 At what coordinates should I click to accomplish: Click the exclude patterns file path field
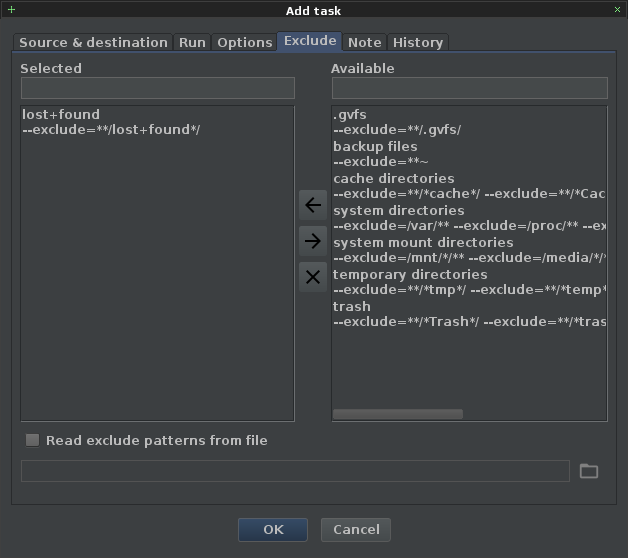[295, 471]
